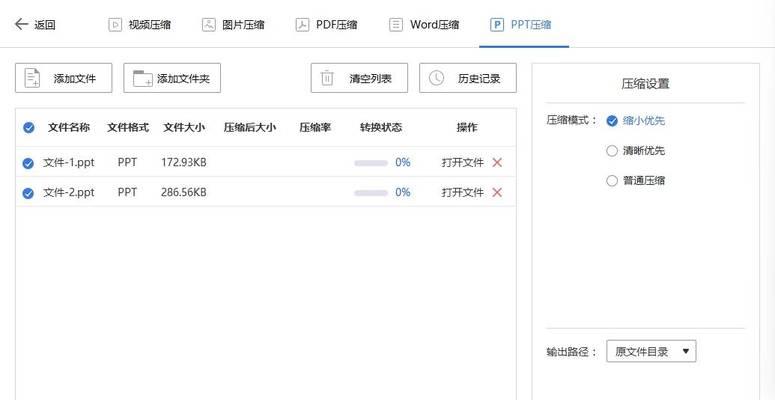775x400 pixels.
Task: Click the 转换状态 column header
Action: [x=381, y=128]
